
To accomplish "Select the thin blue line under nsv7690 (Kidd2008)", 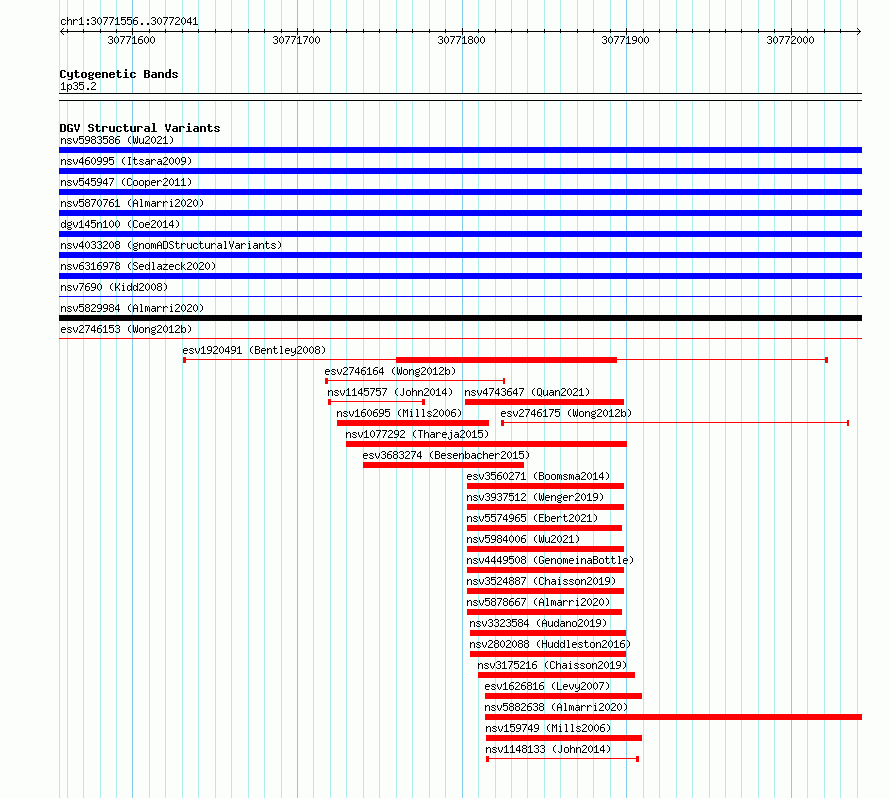I will click(460, 296).
